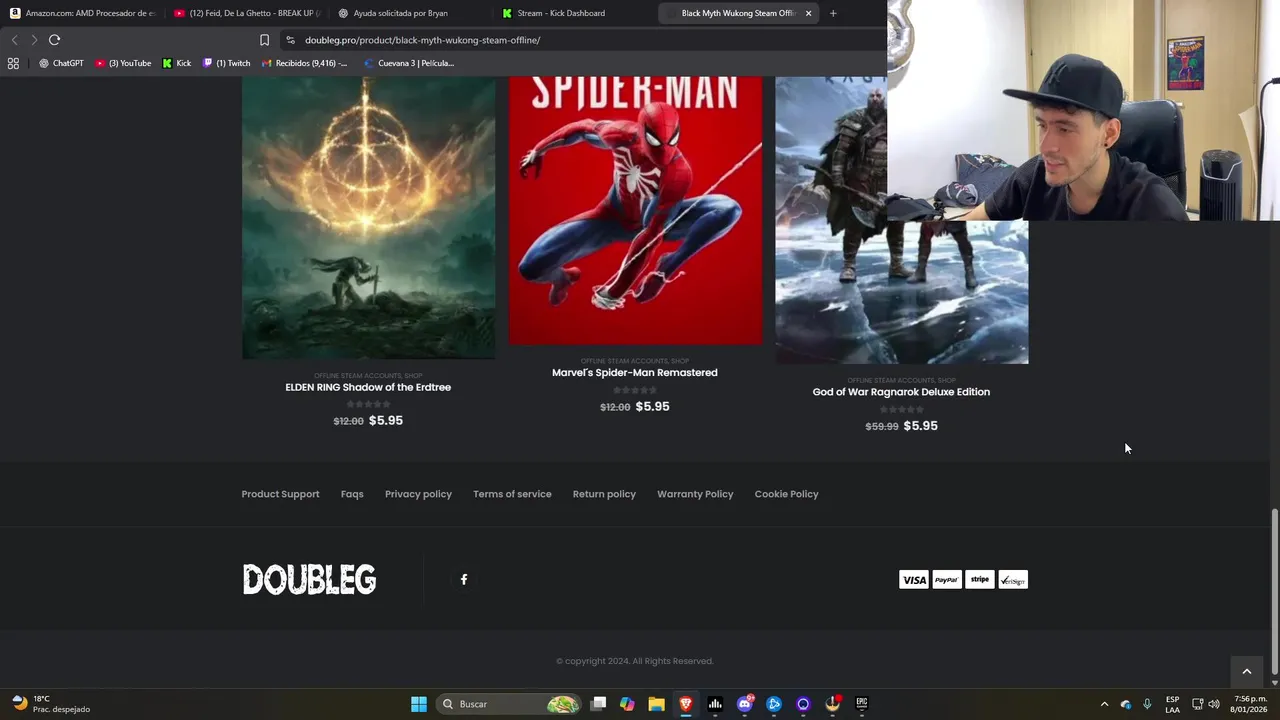Image resolution: width=1280 pixels, height=720 pixels.
Task: Open Copilot from the taskbar
Action: point(627,704)
